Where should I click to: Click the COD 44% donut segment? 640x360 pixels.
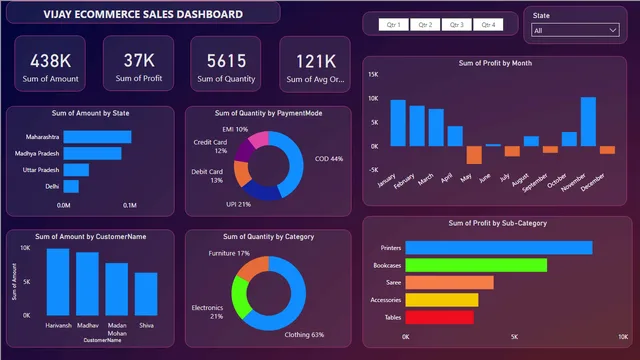296,161
